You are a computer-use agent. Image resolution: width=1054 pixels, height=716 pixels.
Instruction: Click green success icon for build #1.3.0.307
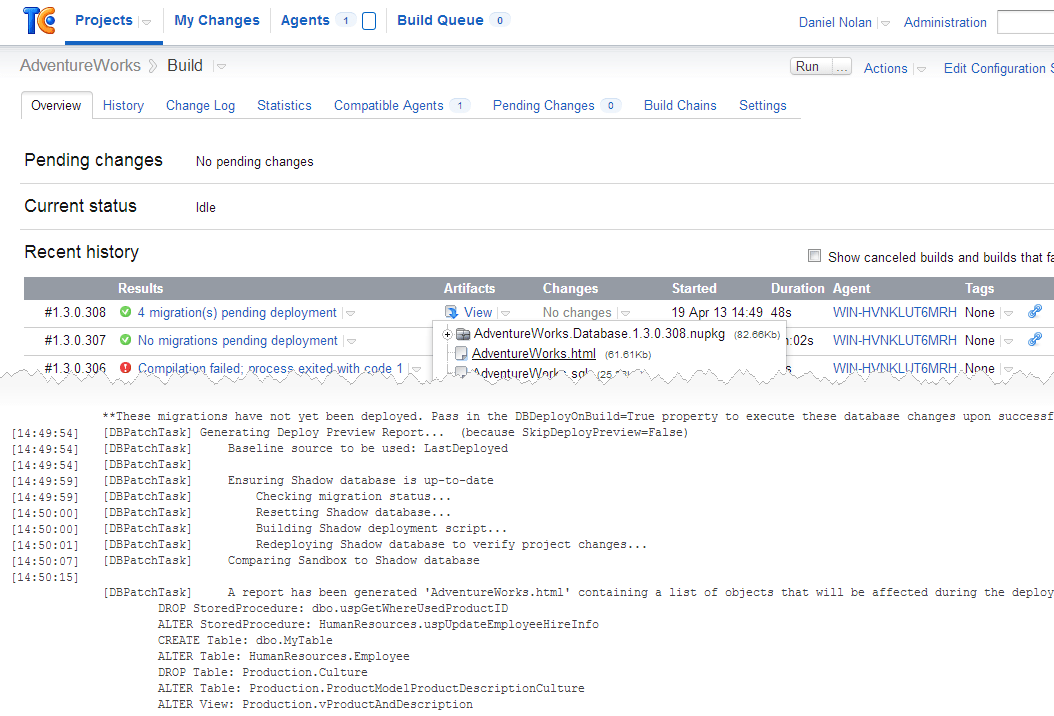pyautogui.click(x=125, y=340)
